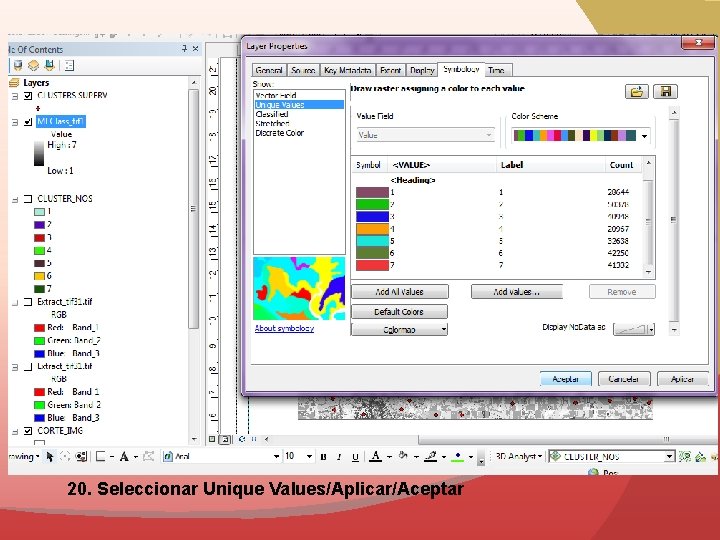This screenshot has height=540, width=720.
Task: Uncheck the CLUSTERS_SUPERV layer checkbox
Action: [28, 96]
